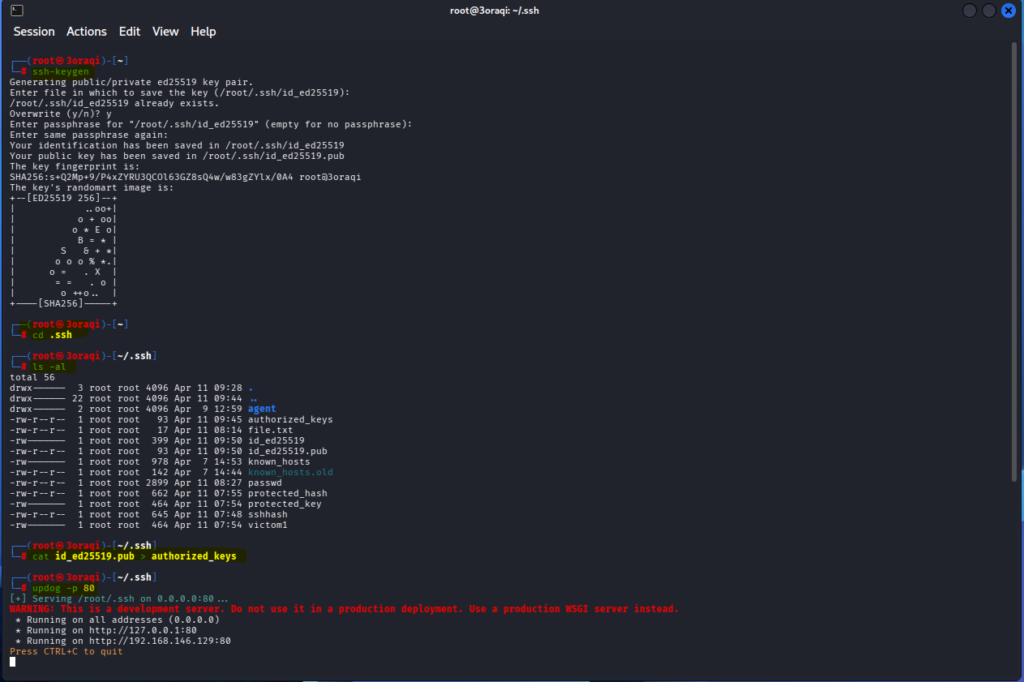The width and height of the screenshot is (1024, 682).
Task: Open the Edit menu
Action: [x=130, y=32]
